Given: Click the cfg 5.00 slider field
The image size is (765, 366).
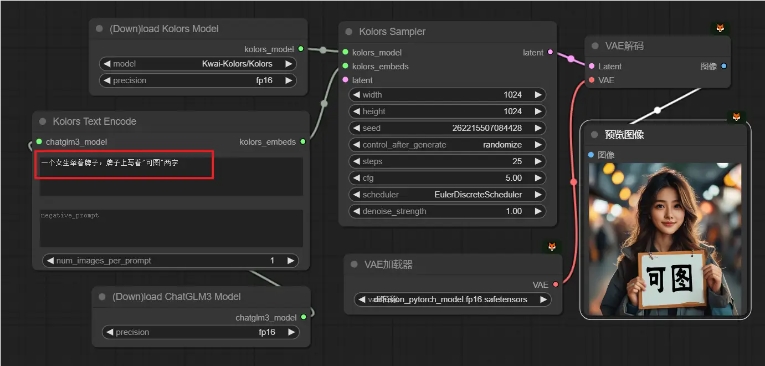Looking at the screenshot, I should pos(447,178).
